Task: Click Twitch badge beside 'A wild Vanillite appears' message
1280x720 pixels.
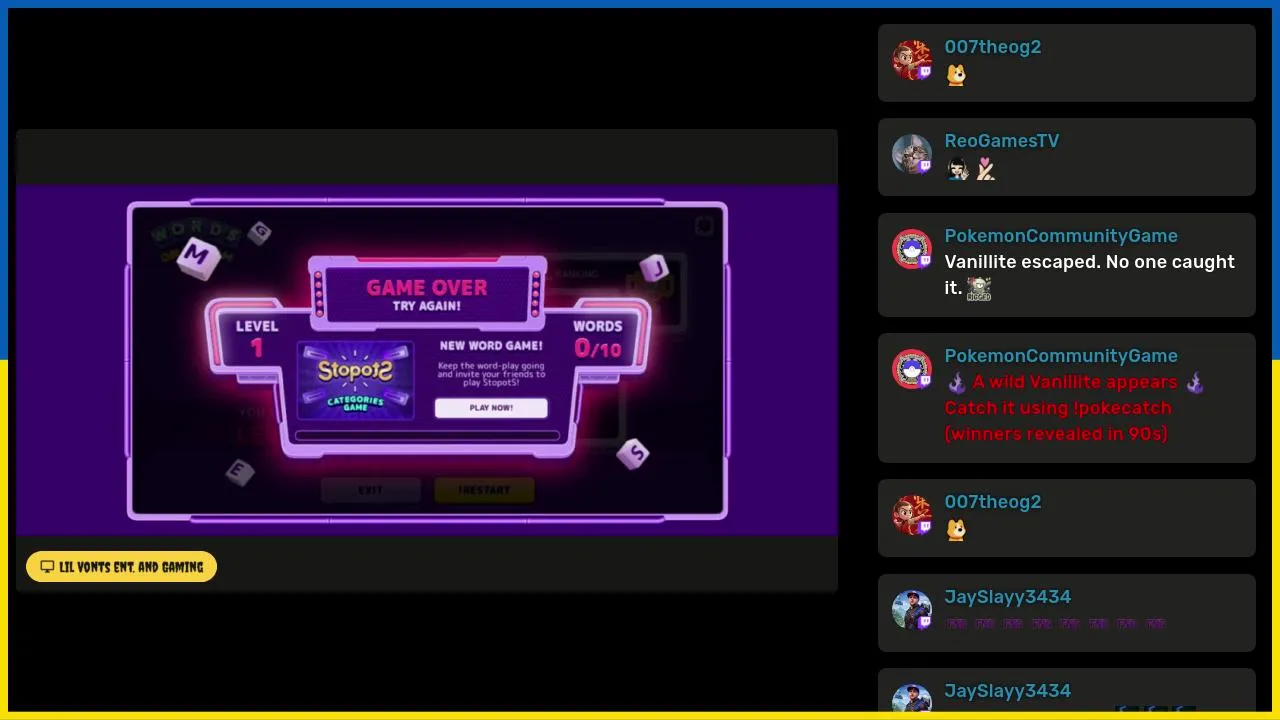Action: (925, 381)
